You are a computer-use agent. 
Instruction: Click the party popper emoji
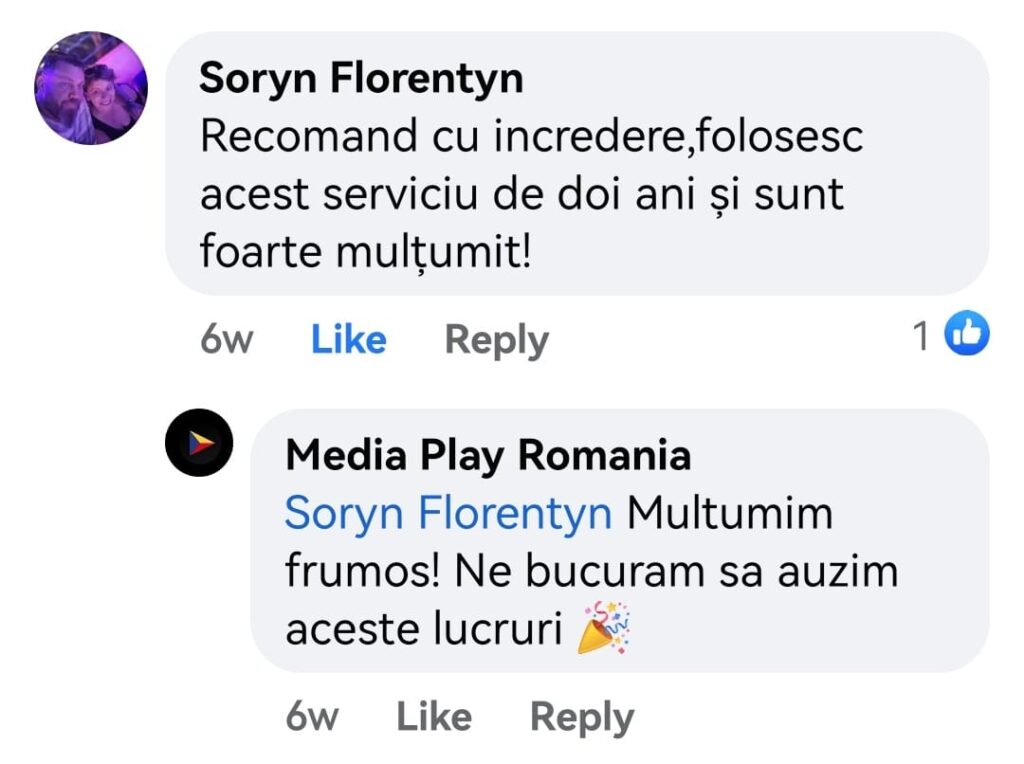(604, 628)
